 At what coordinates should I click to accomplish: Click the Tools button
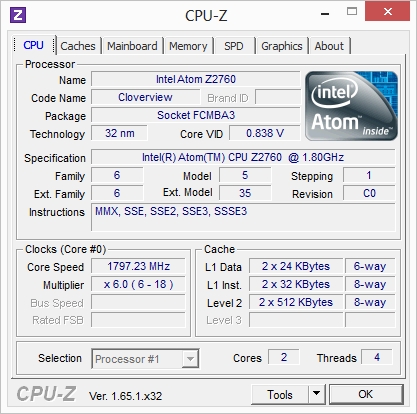(x=280, y=394)
